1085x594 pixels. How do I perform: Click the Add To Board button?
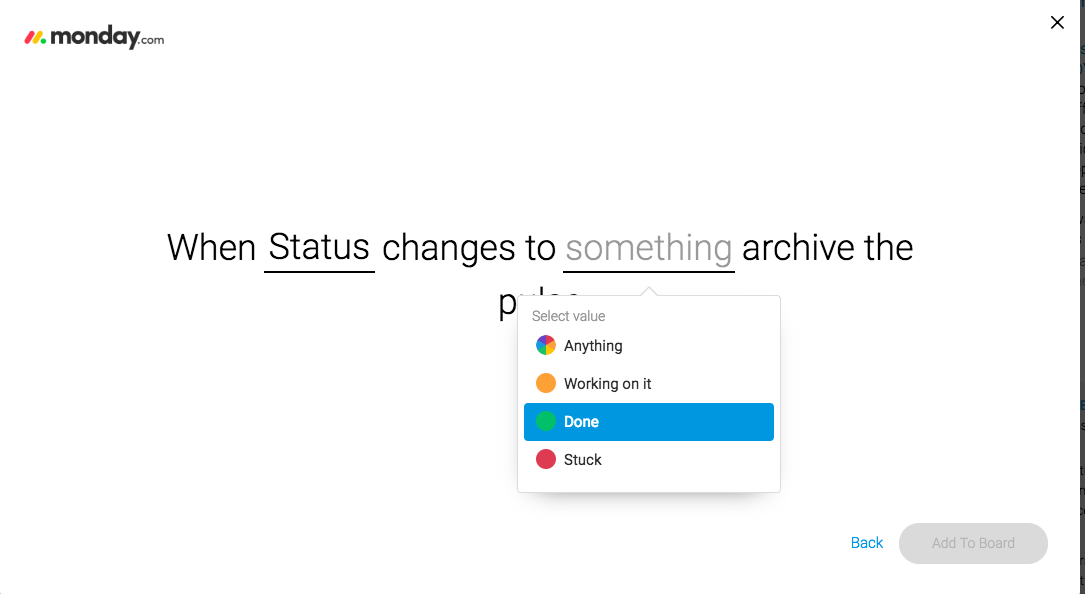tap(973, 543)
